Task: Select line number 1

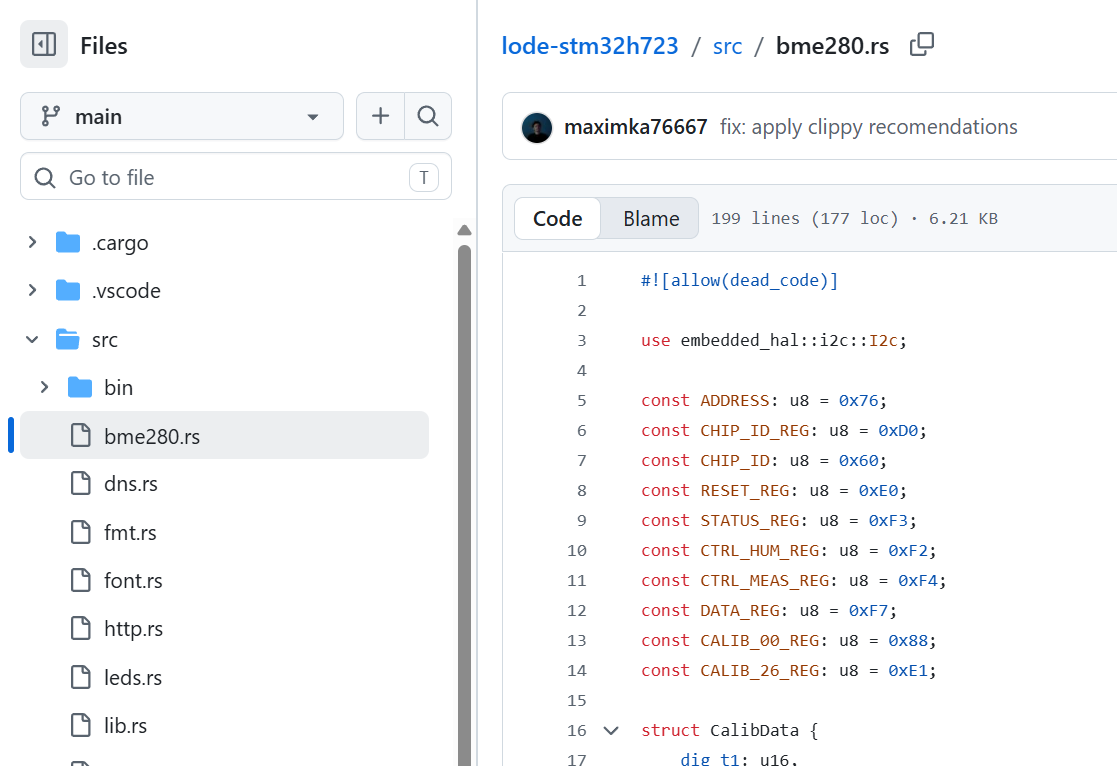Action: pyautogui.click(x=581, y=281)
